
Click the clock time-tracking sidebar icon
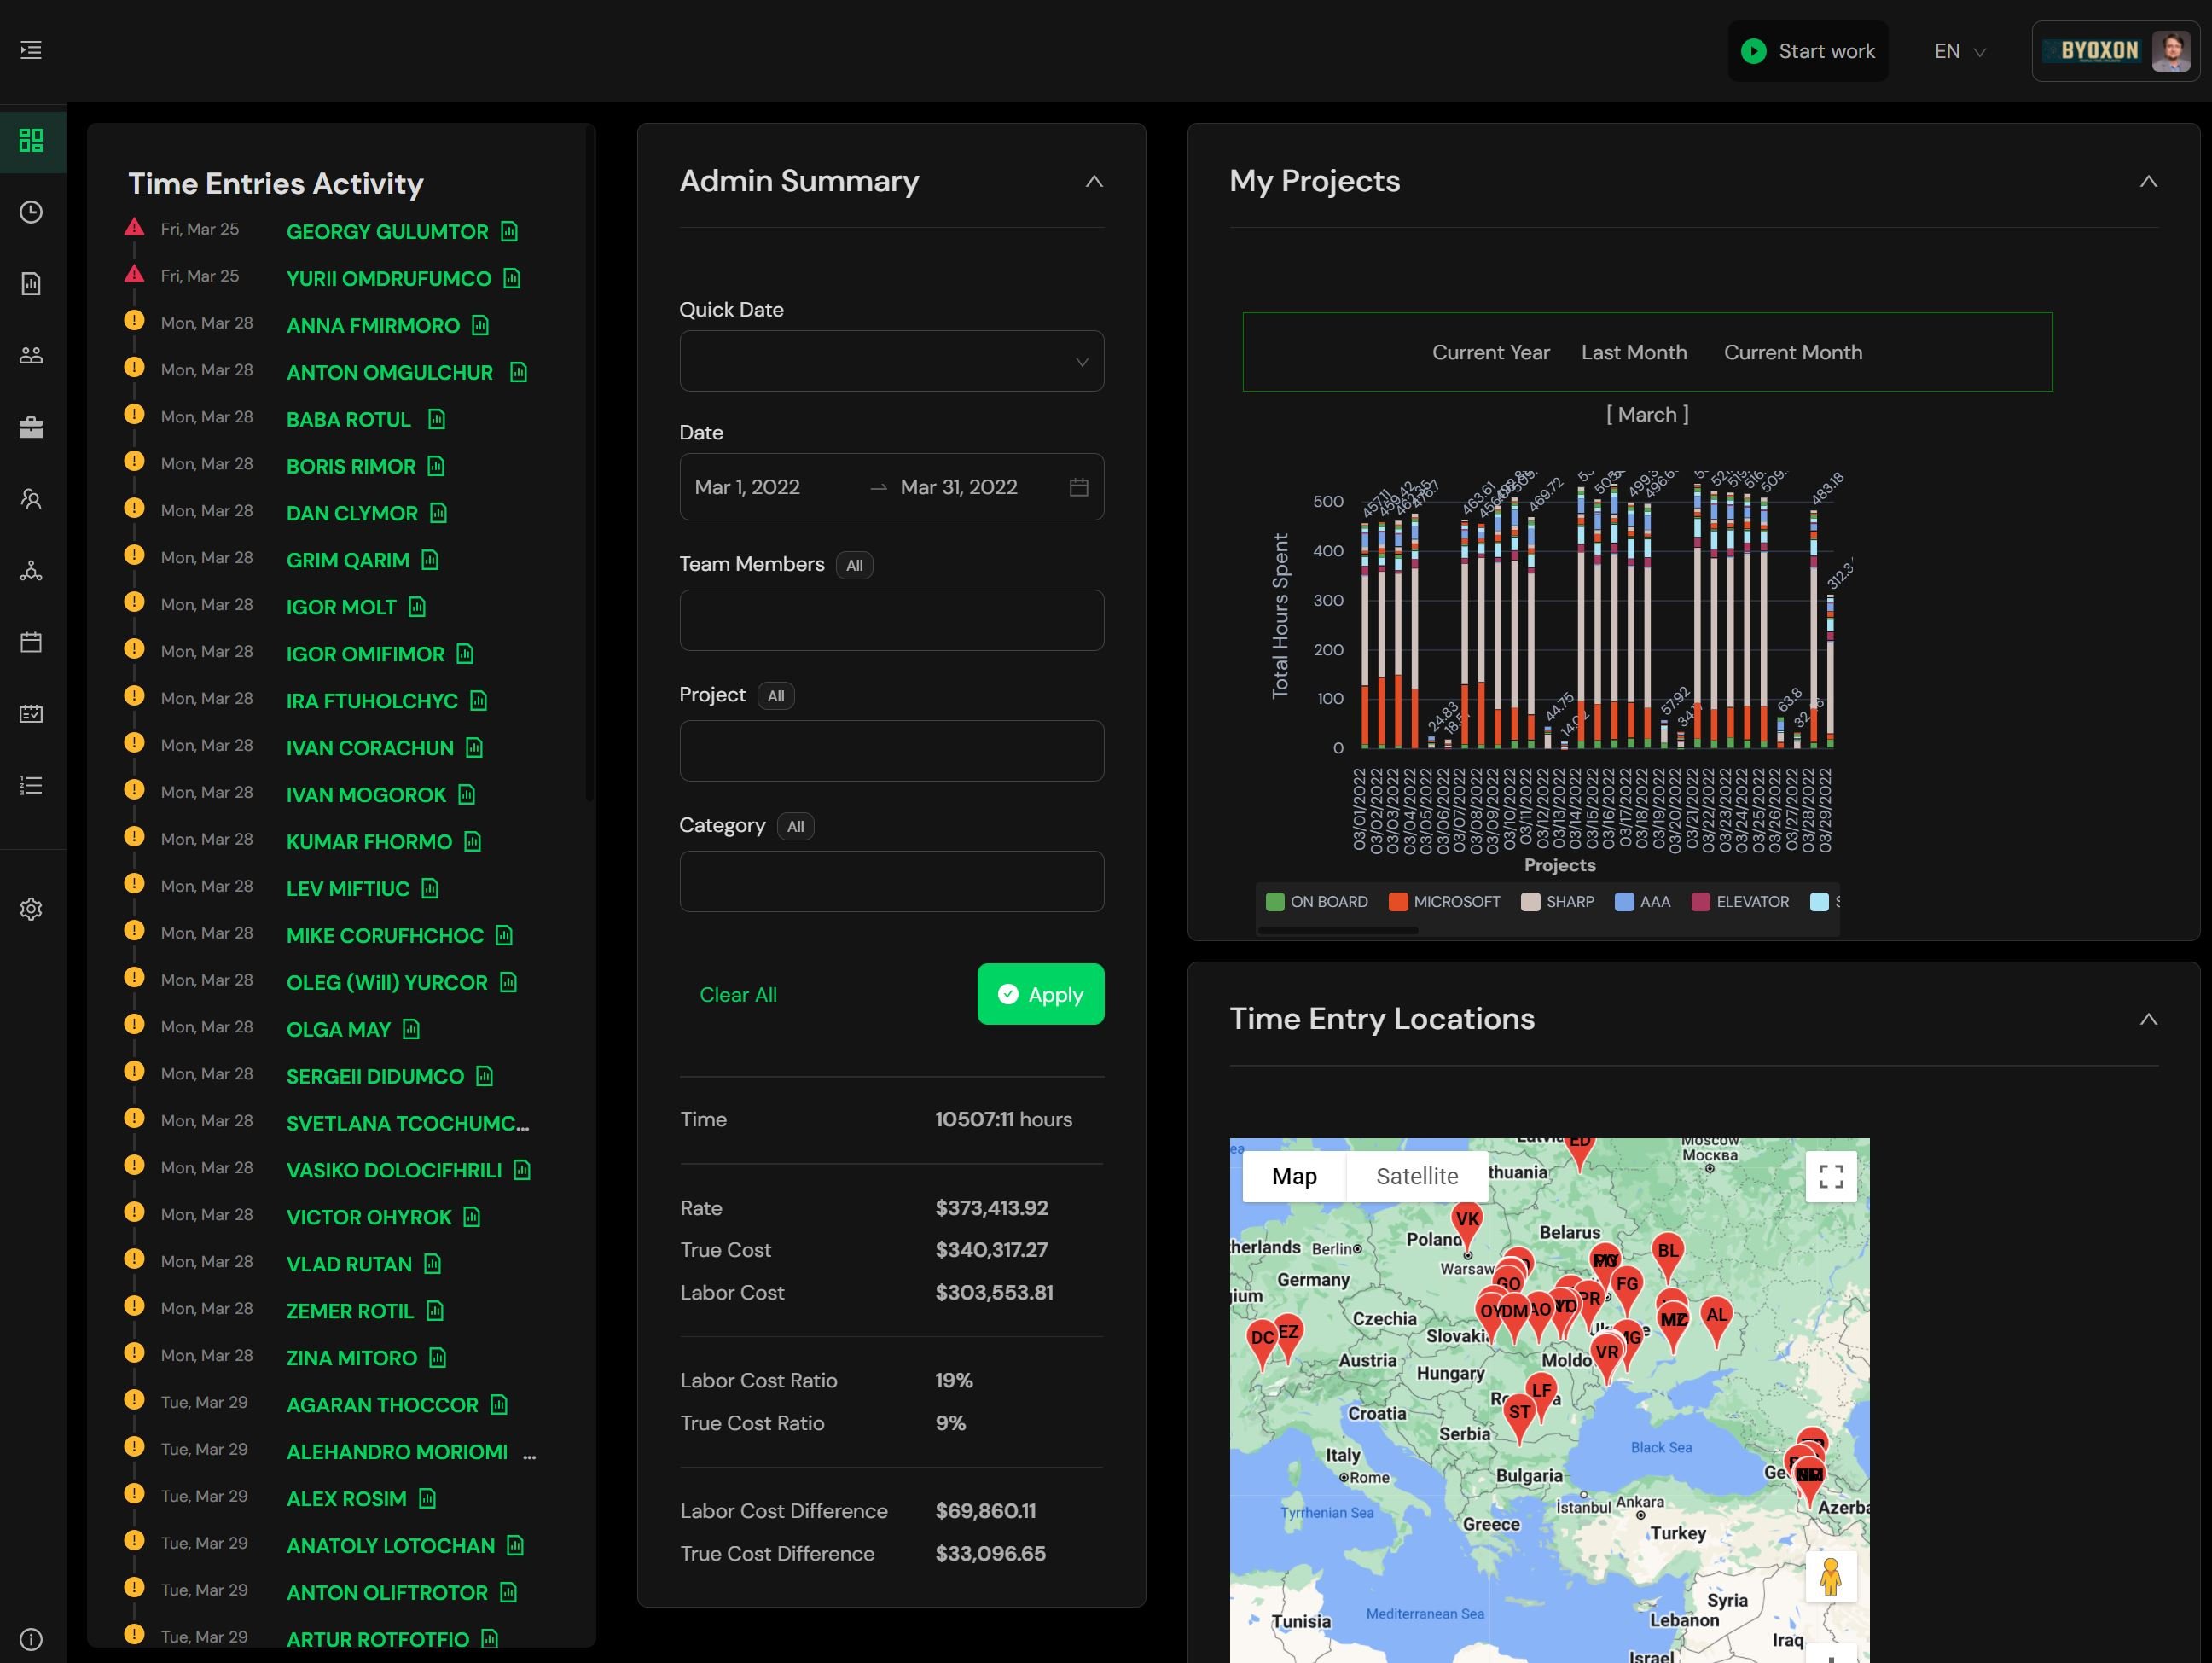point(31,212)
